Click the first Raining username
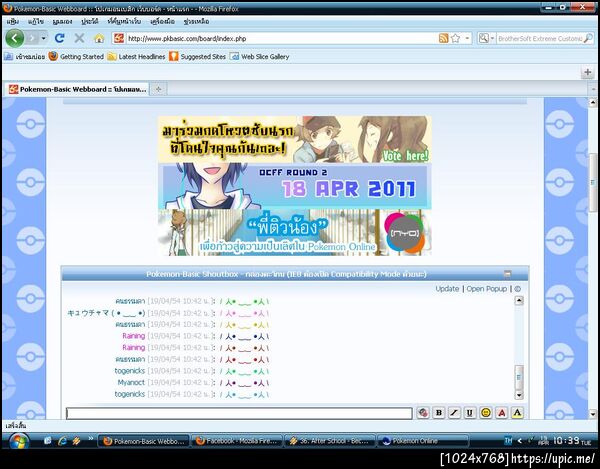Image resolution: width=600 pixels, height=469 pixels. pos(134,336)
